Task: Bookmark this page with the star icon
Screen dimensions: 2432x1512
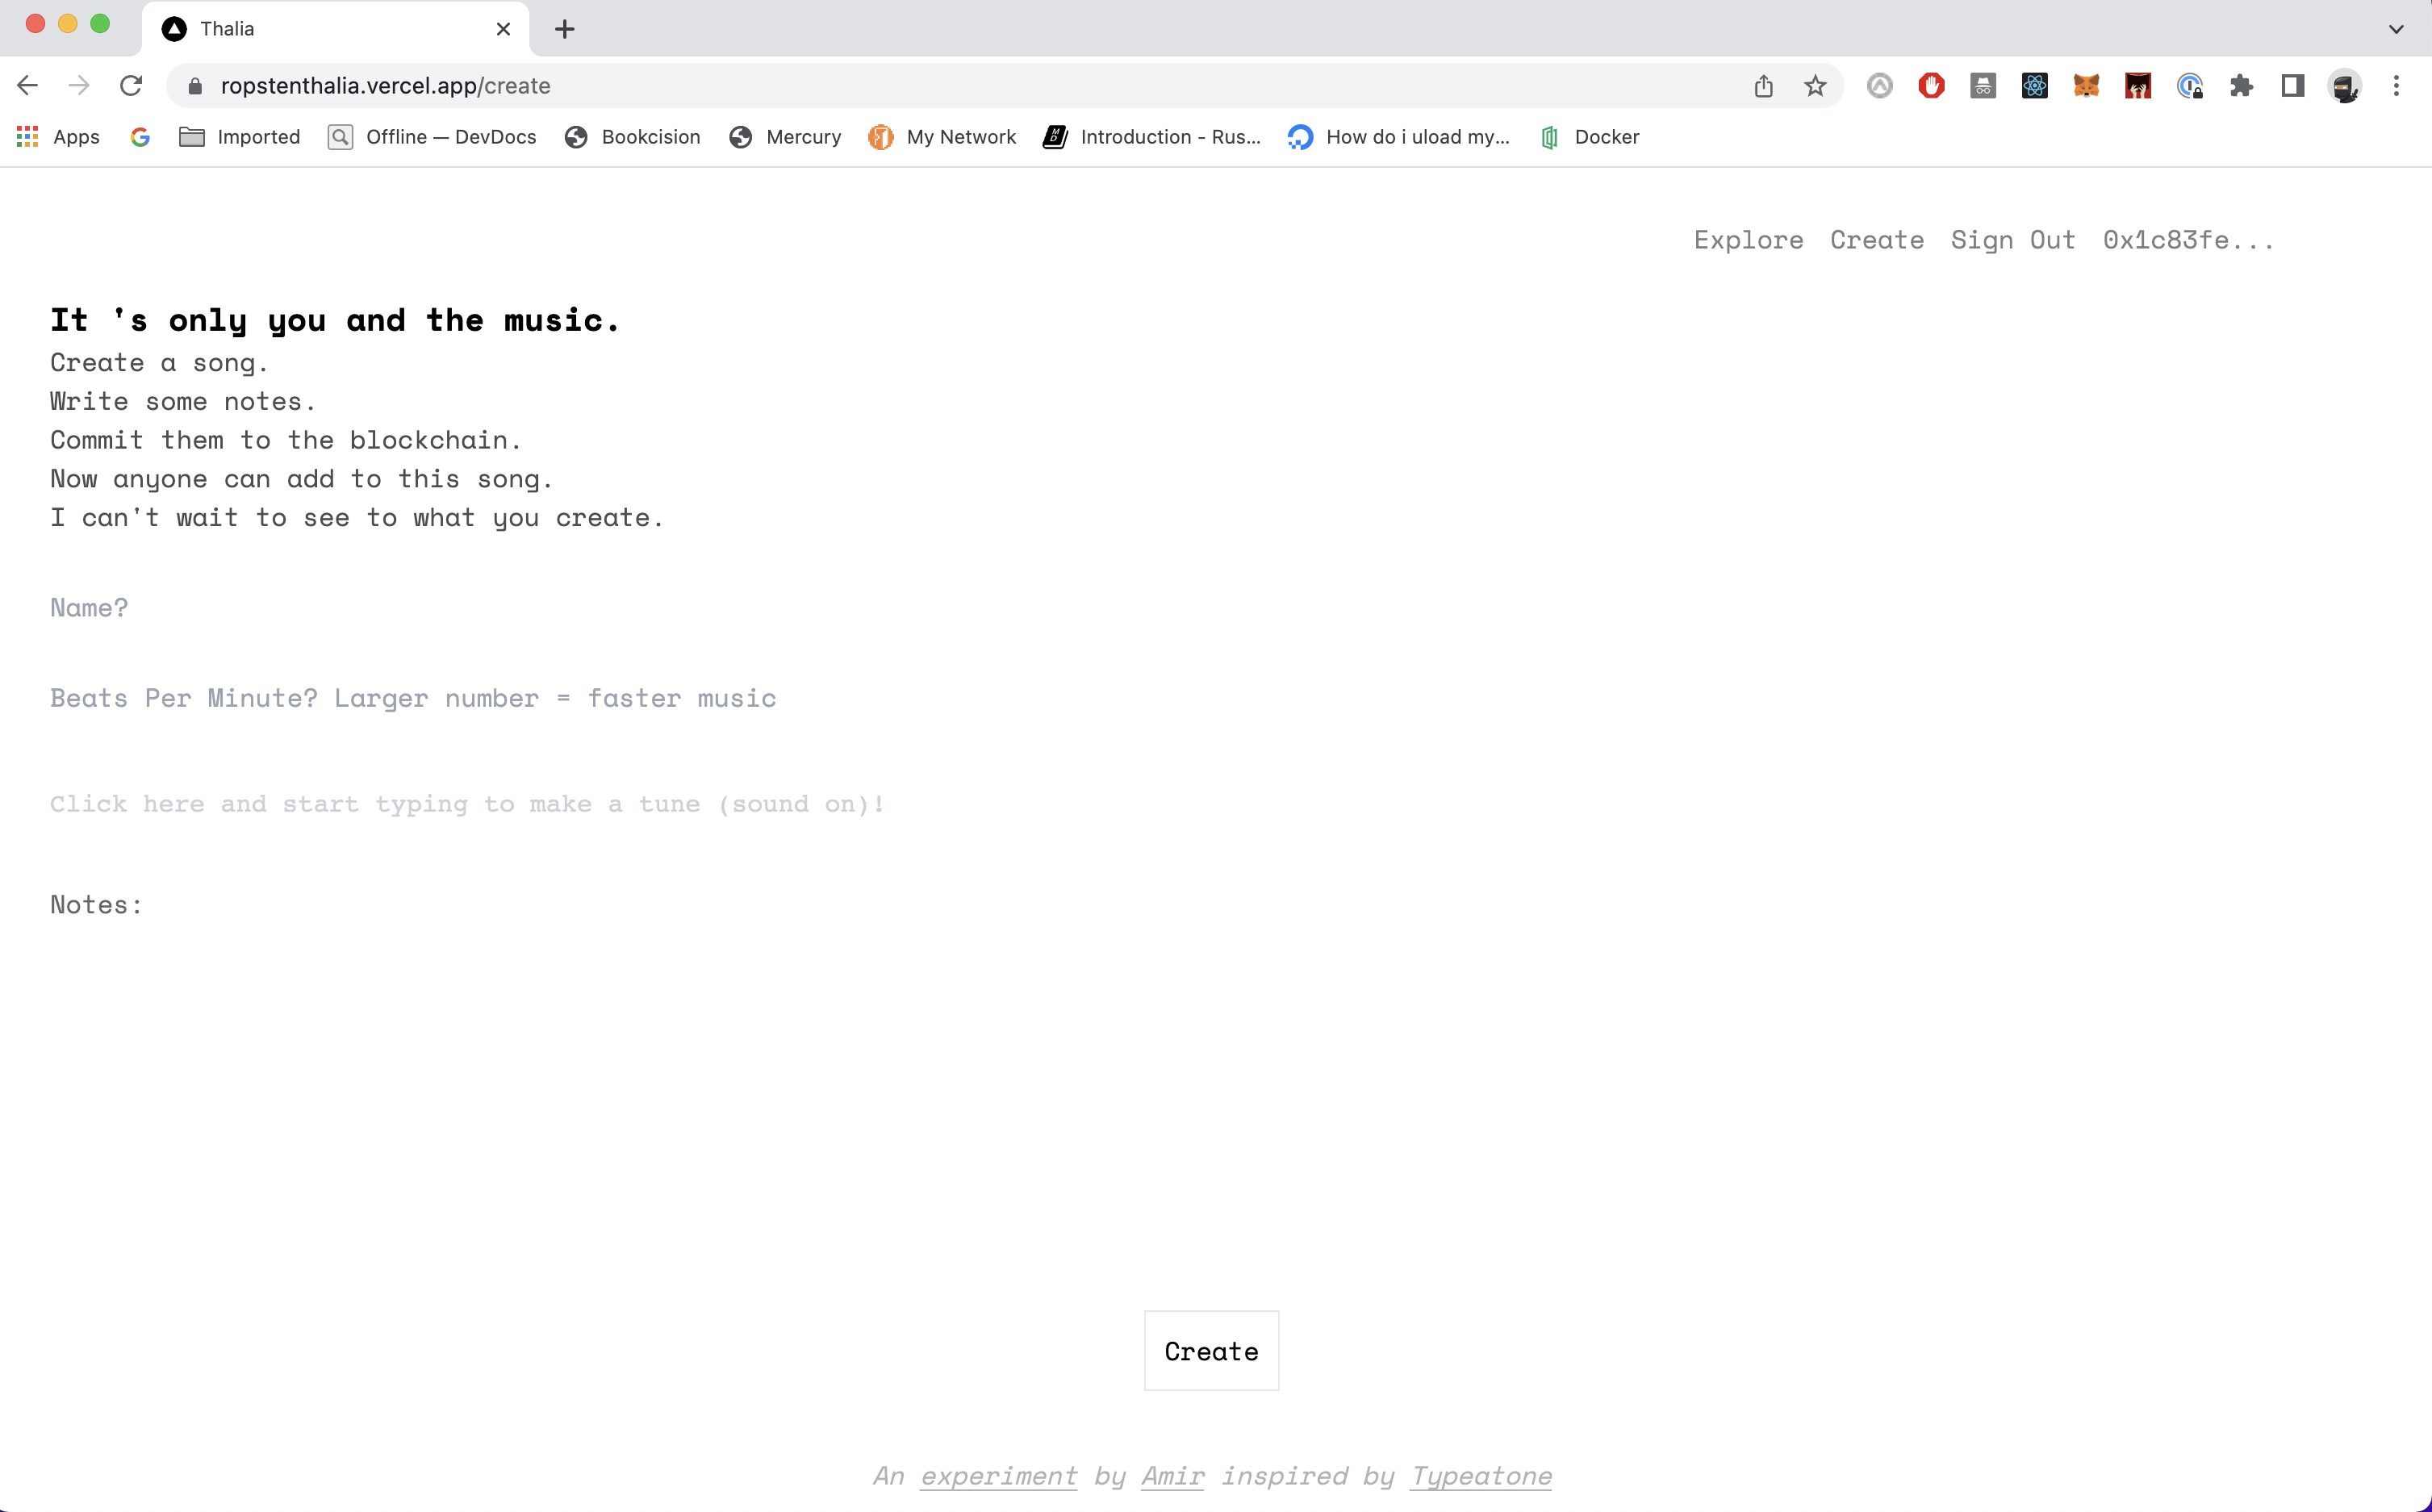Action: [1815, 86]
